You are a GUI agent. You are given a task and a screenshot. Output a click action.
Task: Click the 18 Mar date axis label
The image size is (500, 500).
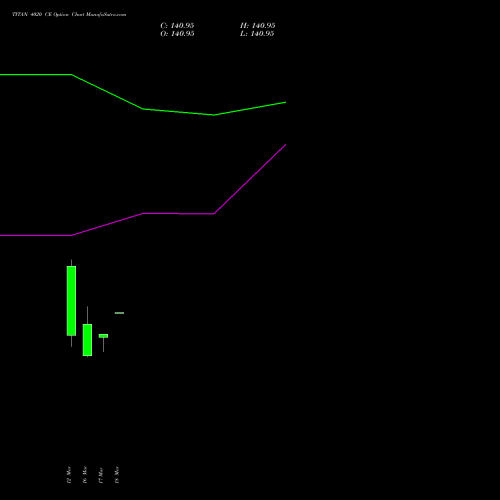[x=117, y=475]
